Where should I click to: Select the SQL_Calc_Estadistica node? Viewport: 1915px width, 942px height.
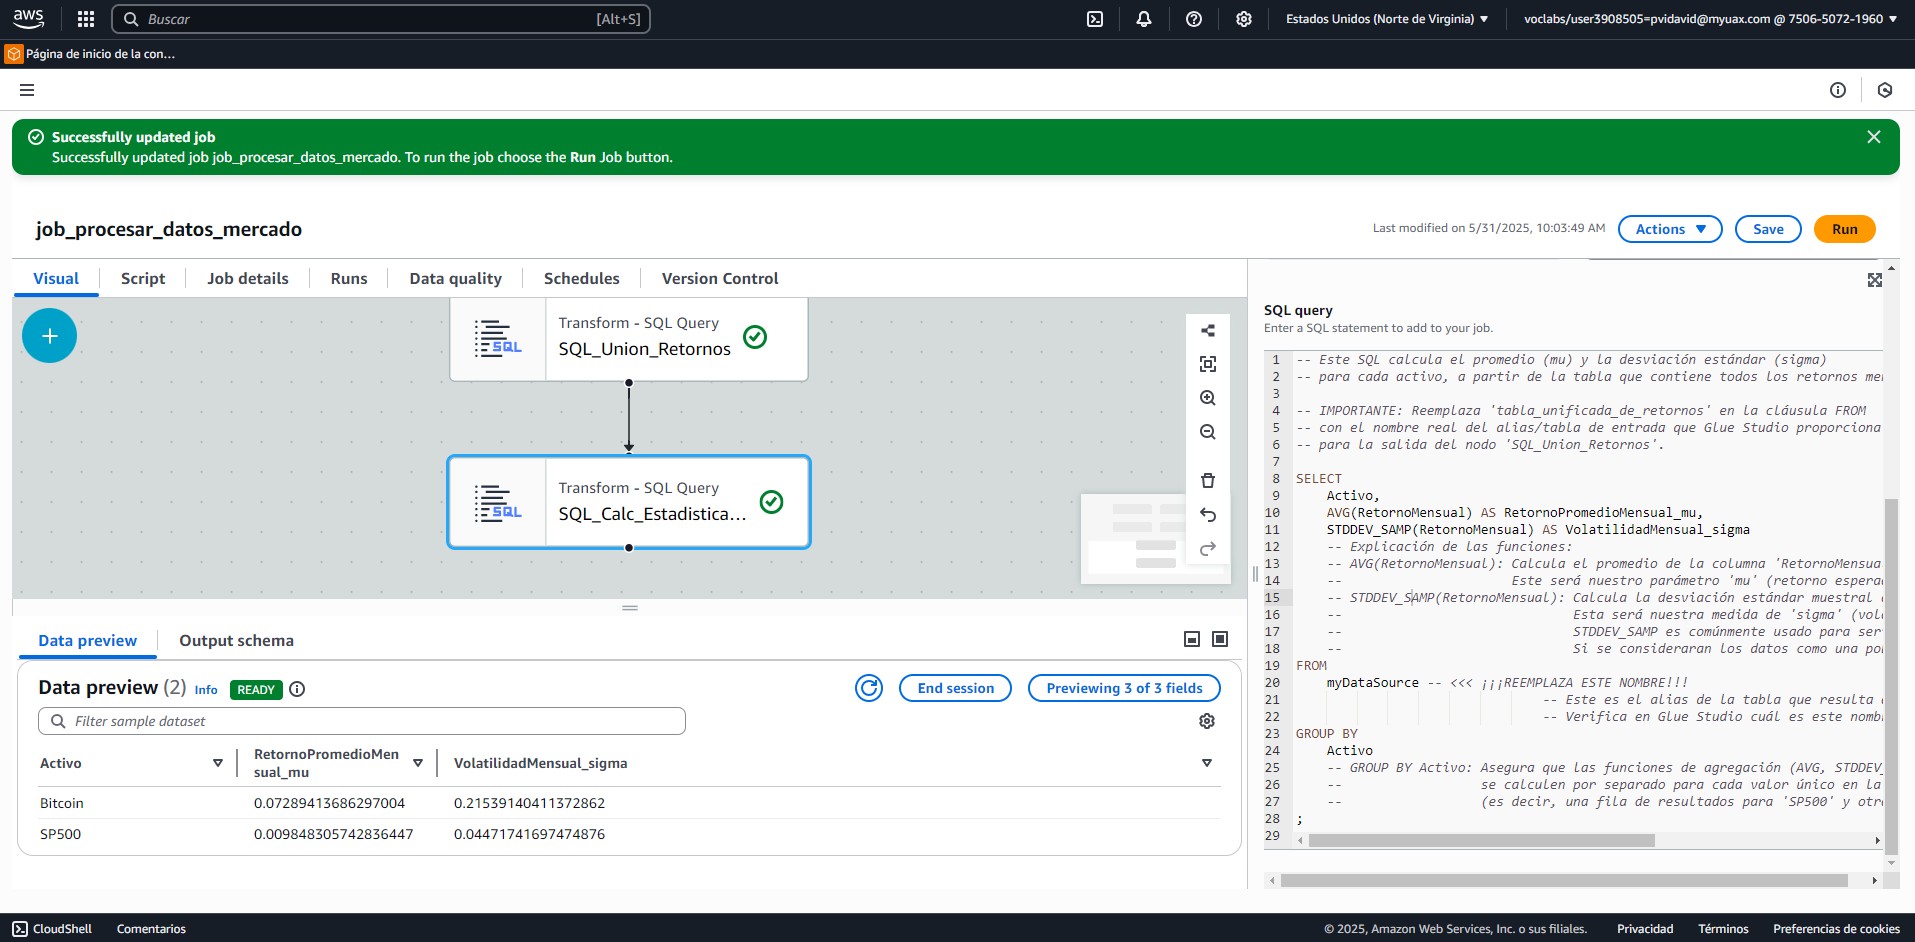tap(628, 502)
